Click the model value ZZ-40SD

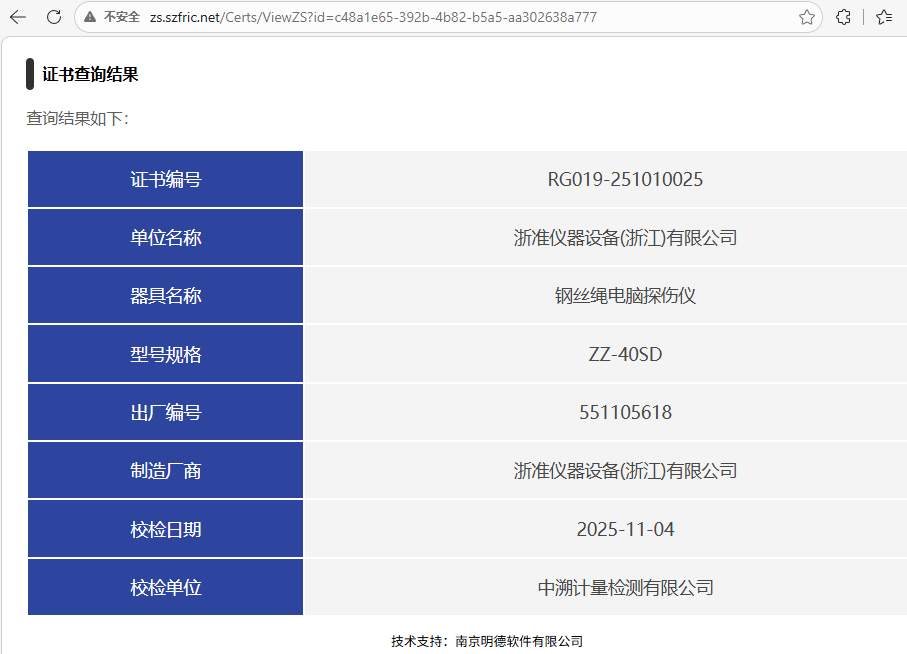pyautogui.click(x=625, y=354)
